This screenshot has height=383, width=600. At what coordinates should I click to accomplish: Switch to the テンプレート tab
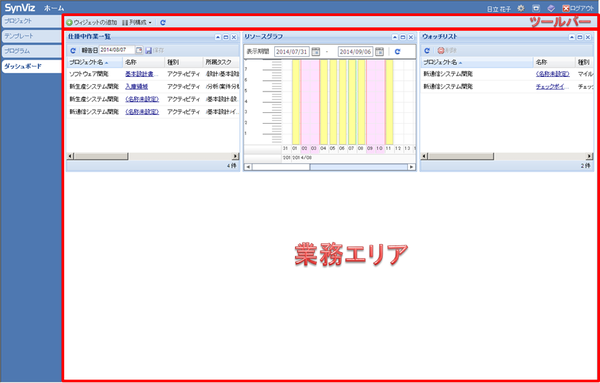(31, 36)
